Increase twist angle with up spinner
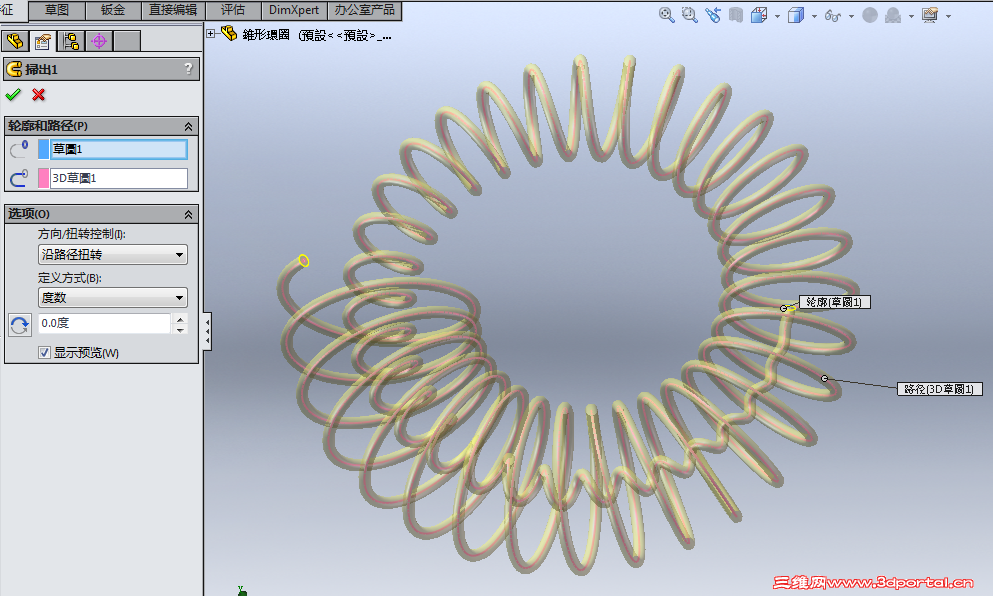This screenshot has width=993, height=596. (180, 319)
